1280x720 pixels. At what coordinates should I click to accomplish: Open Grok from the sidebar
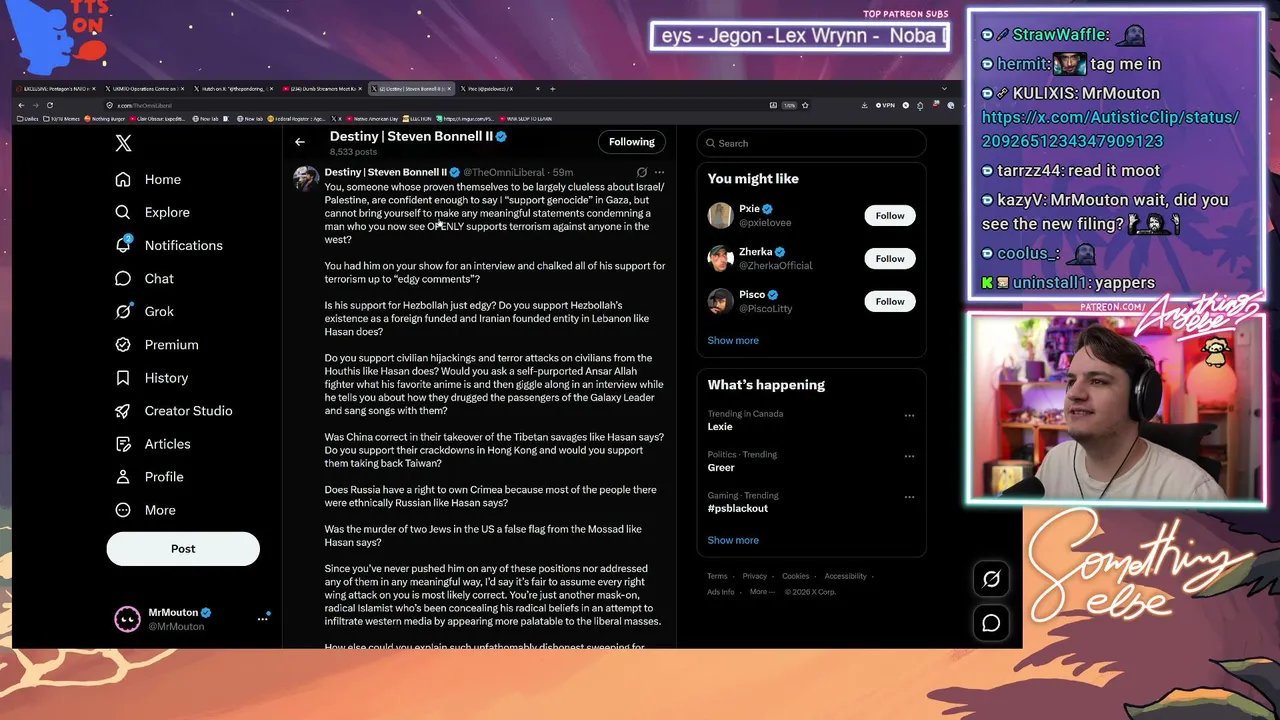click(x=145, y=311)
